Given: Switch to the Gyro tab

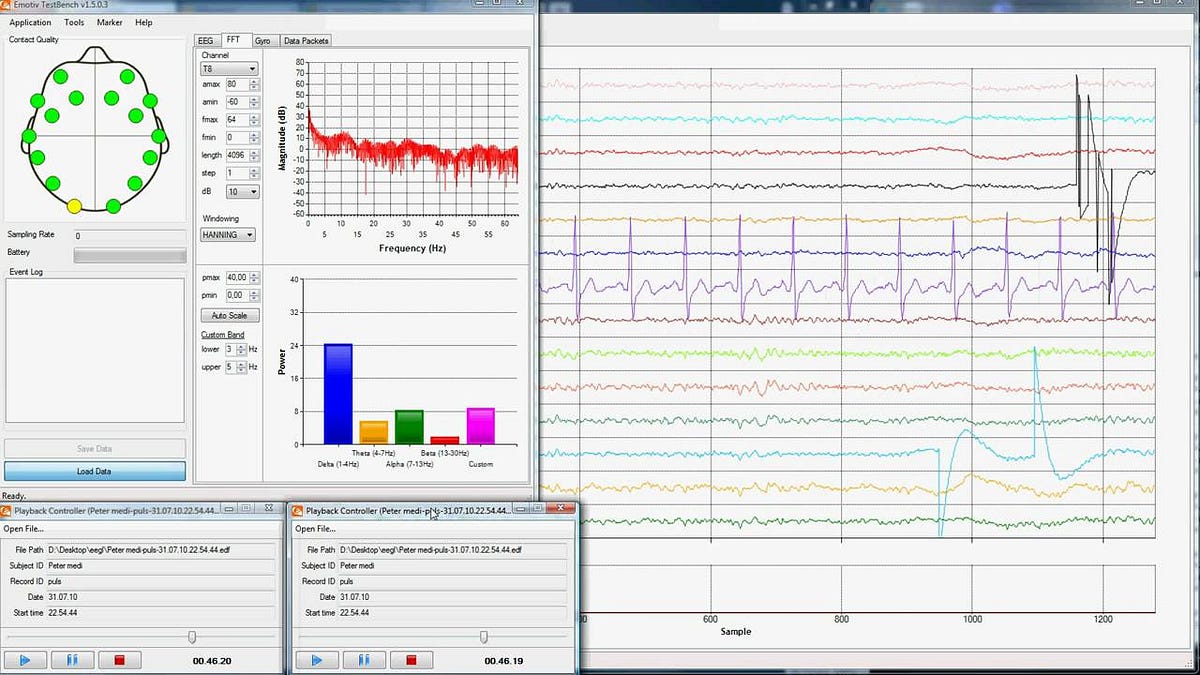Looking at the screenshot, I should [262, 40].
